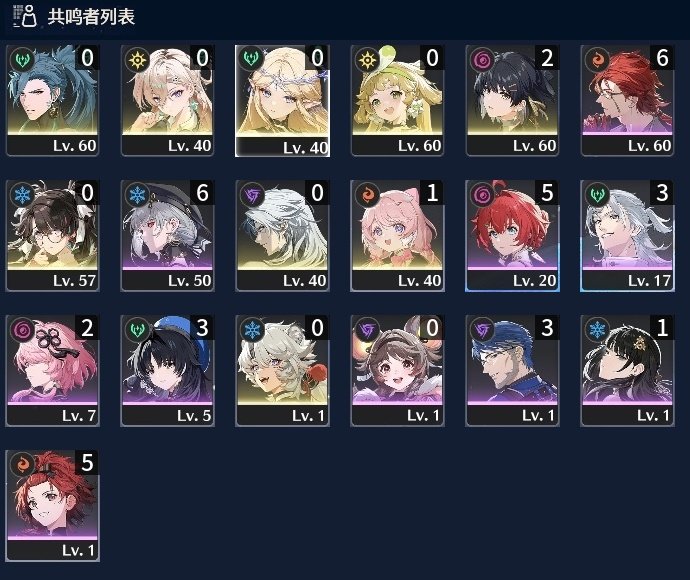Image resolution: width=690 pixels, height=580 pixels.
Task: Click the resonator list header icon
Action: (25, 16)
